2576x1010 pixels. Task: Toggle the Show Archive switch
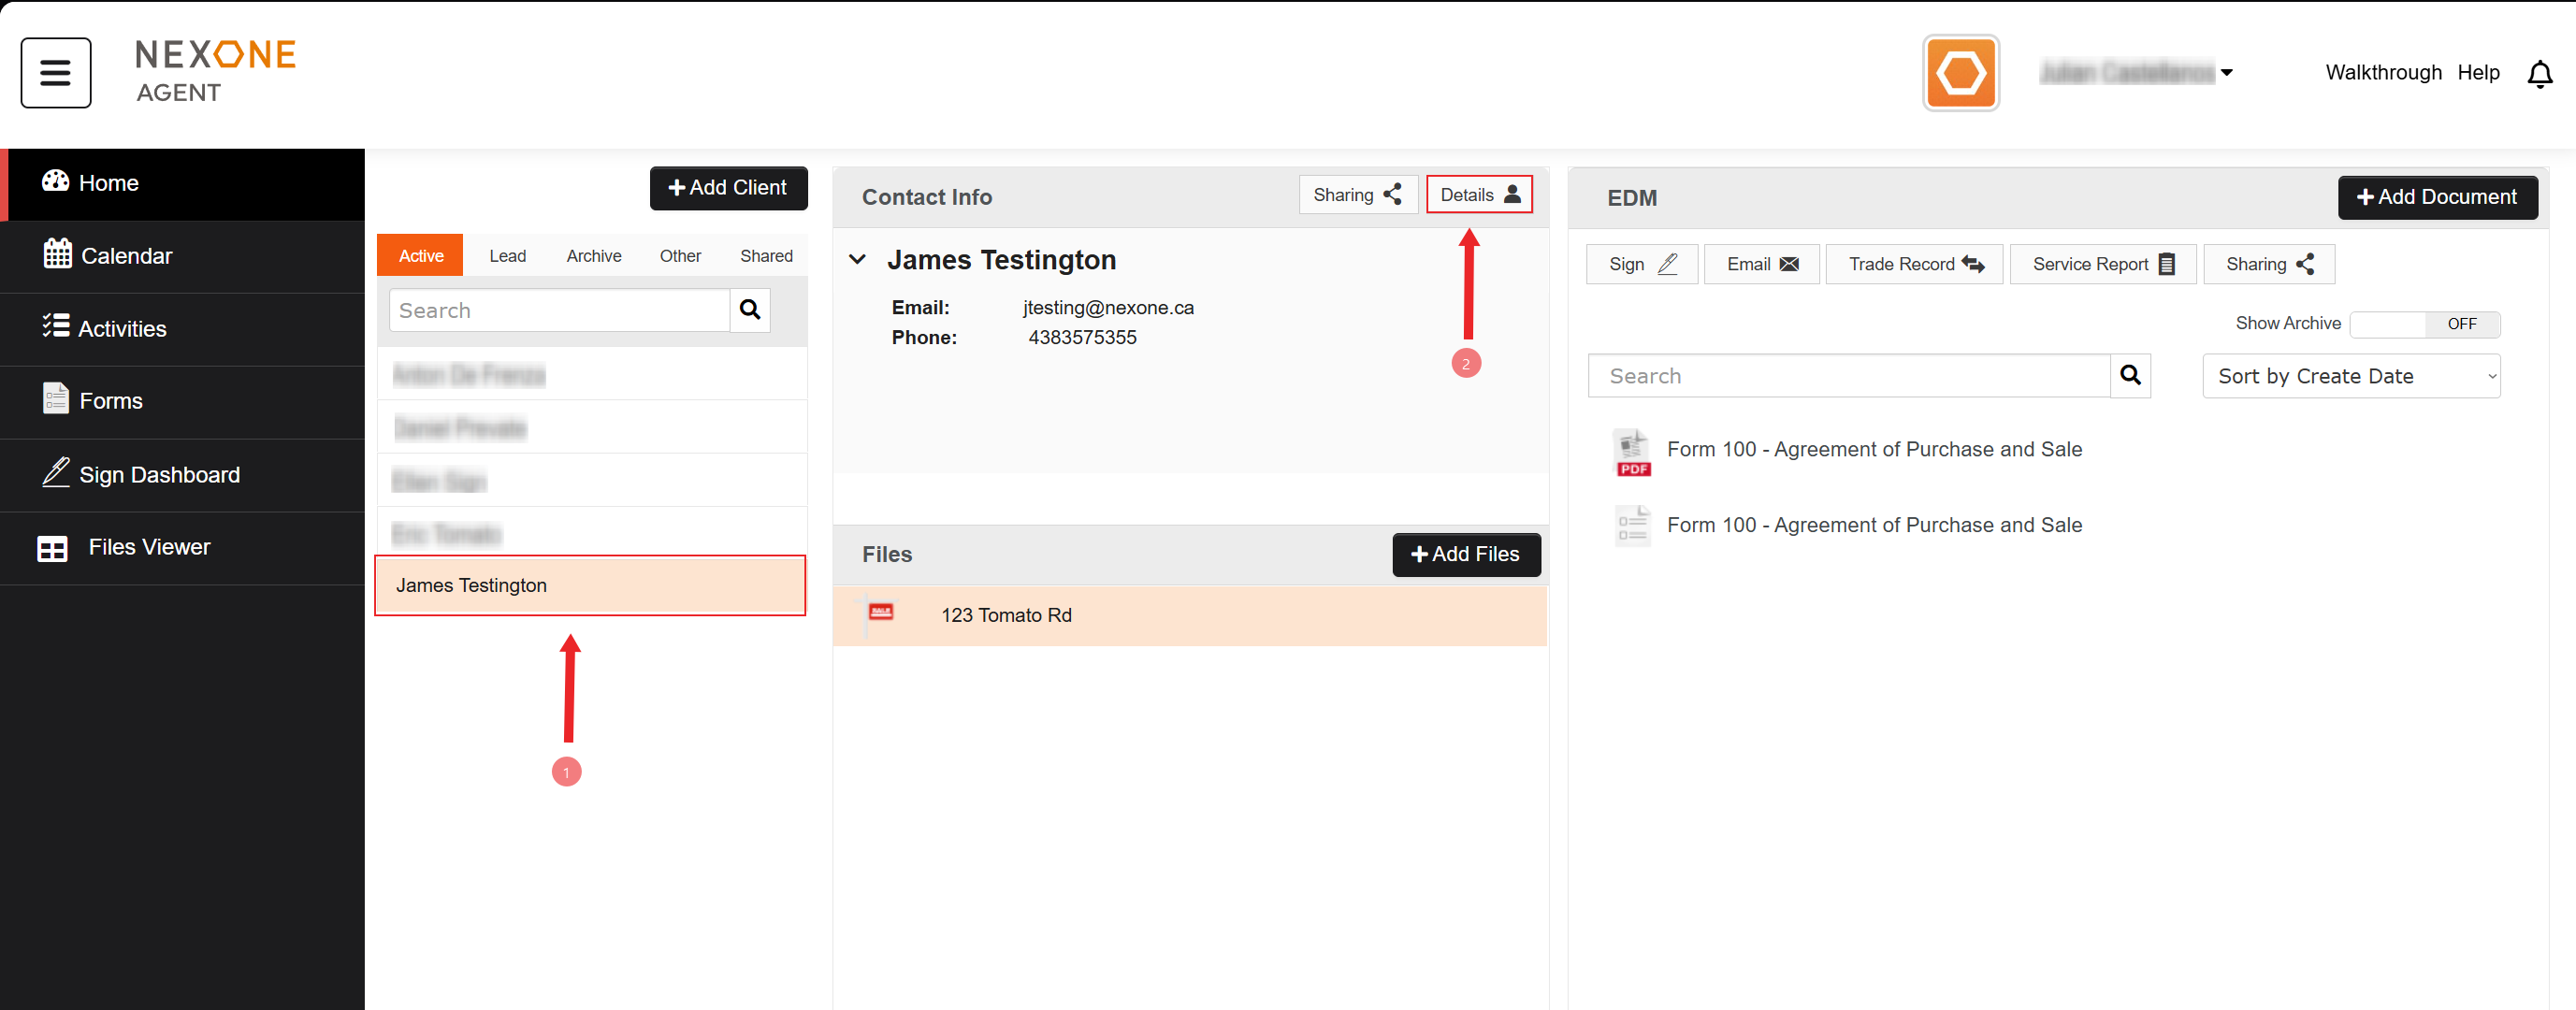(x=2424, y=324)
